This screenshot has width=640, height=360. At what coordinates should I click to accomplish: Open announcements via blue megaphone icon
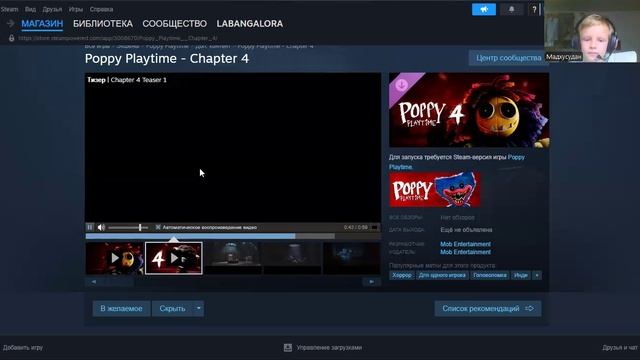484,9
